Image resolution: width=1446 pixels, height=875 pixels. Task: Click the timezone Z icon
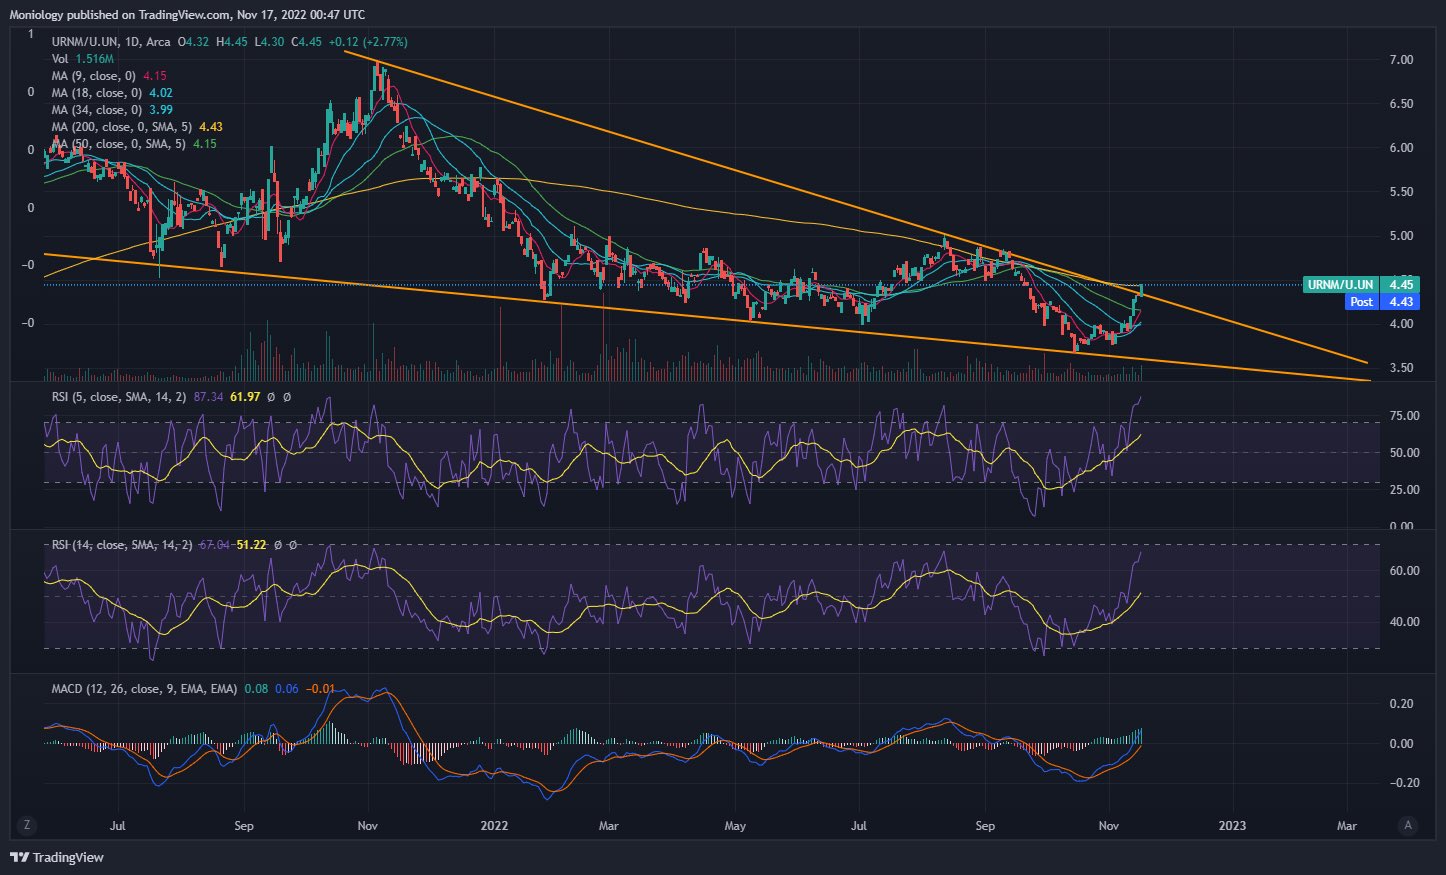tap(27, 825)
